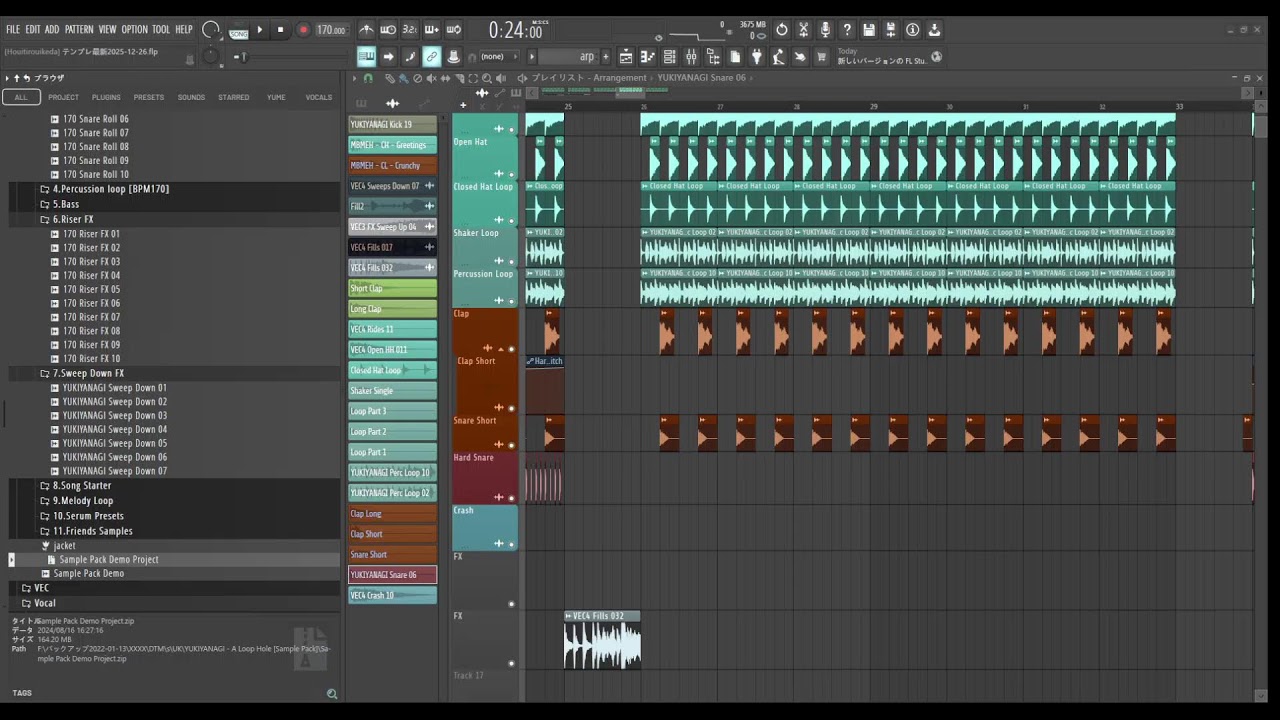
Task: Add a new pattern with plus button
Action: tap(605, 57)
